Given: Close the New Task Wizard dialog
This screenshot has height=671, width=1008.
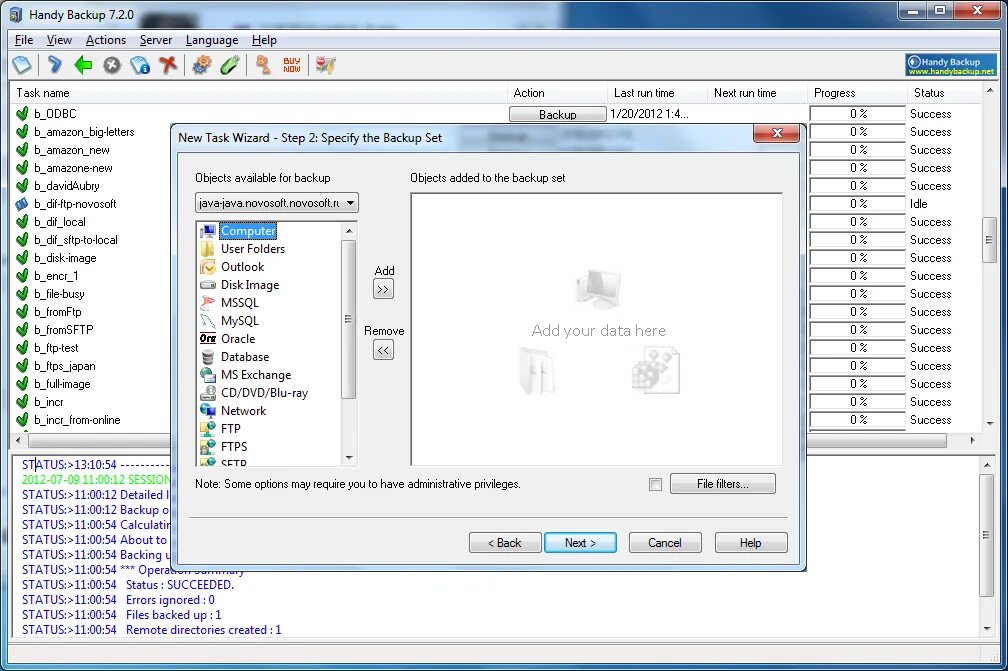Looking at the screenshot, I should (x=777, y=133).
